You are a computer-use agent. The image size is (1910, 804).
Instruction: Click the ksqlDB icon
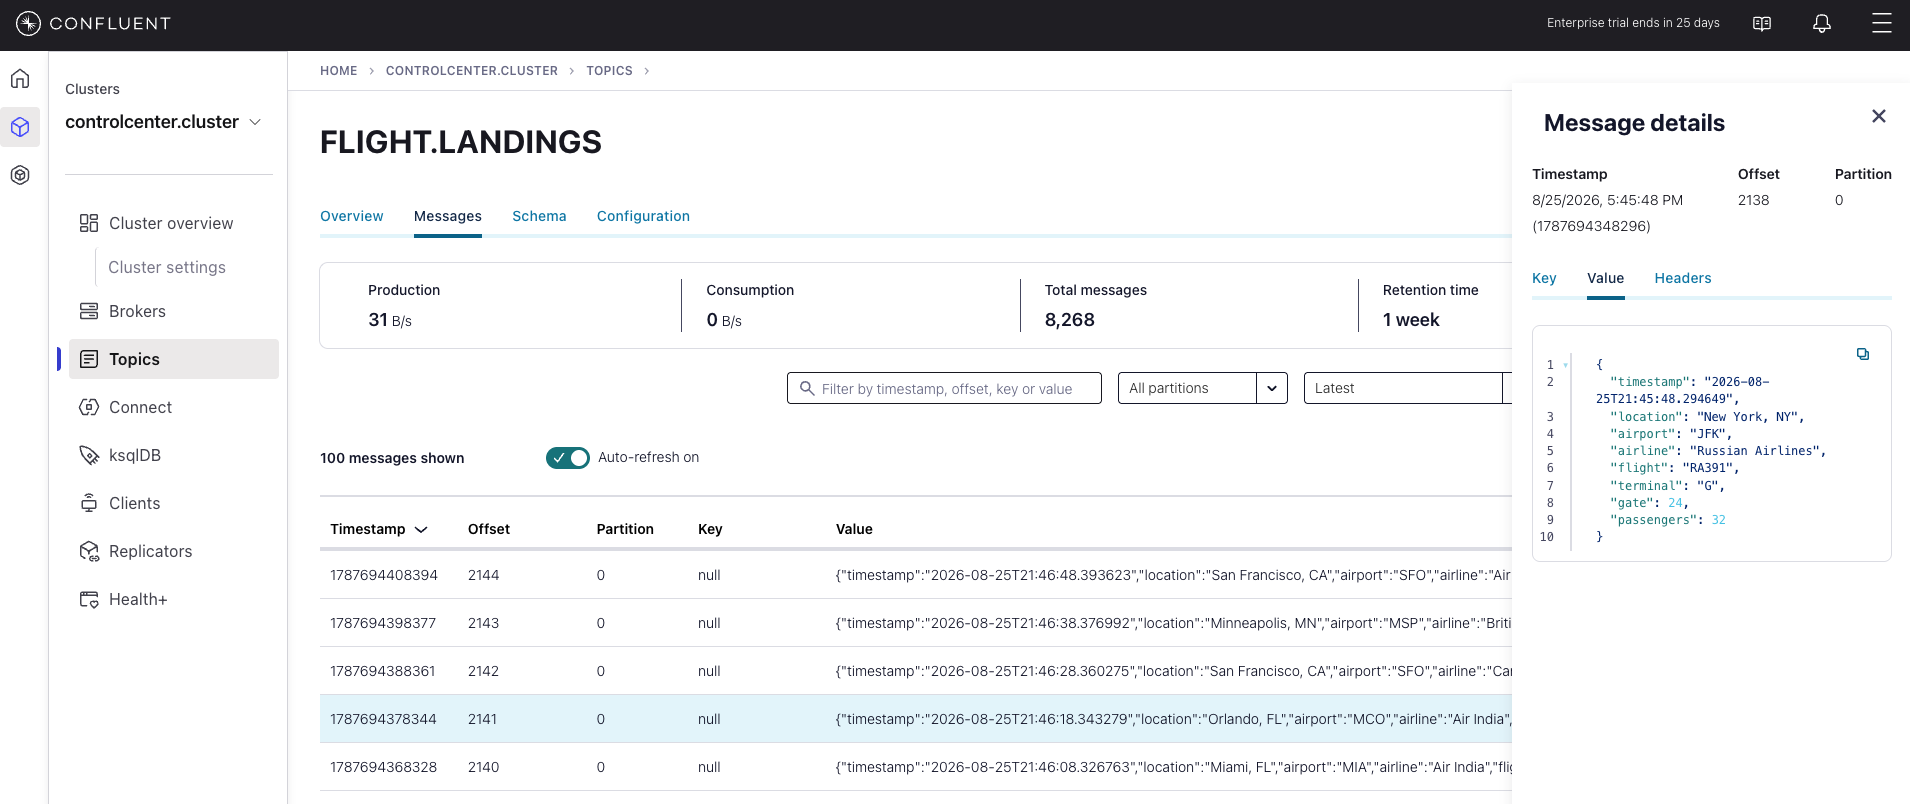[x=89, y=455]
